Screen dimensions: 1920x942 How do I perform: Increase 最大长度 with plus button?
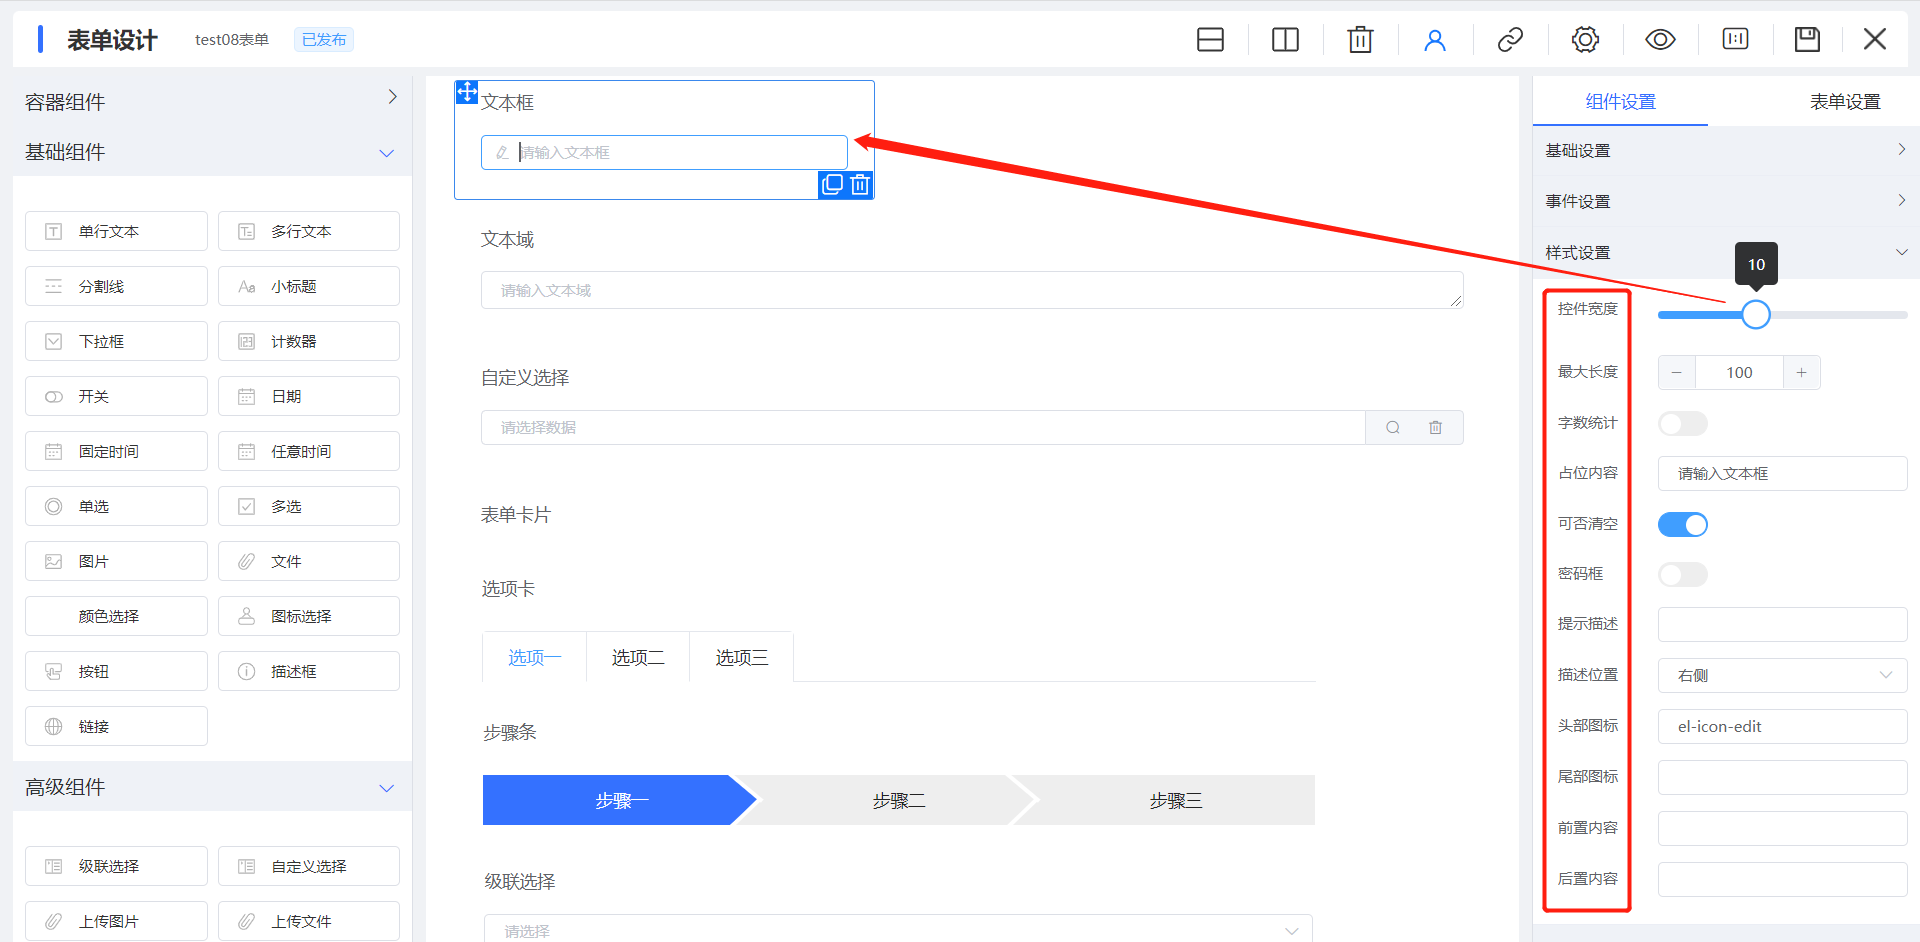(1801, 373)
